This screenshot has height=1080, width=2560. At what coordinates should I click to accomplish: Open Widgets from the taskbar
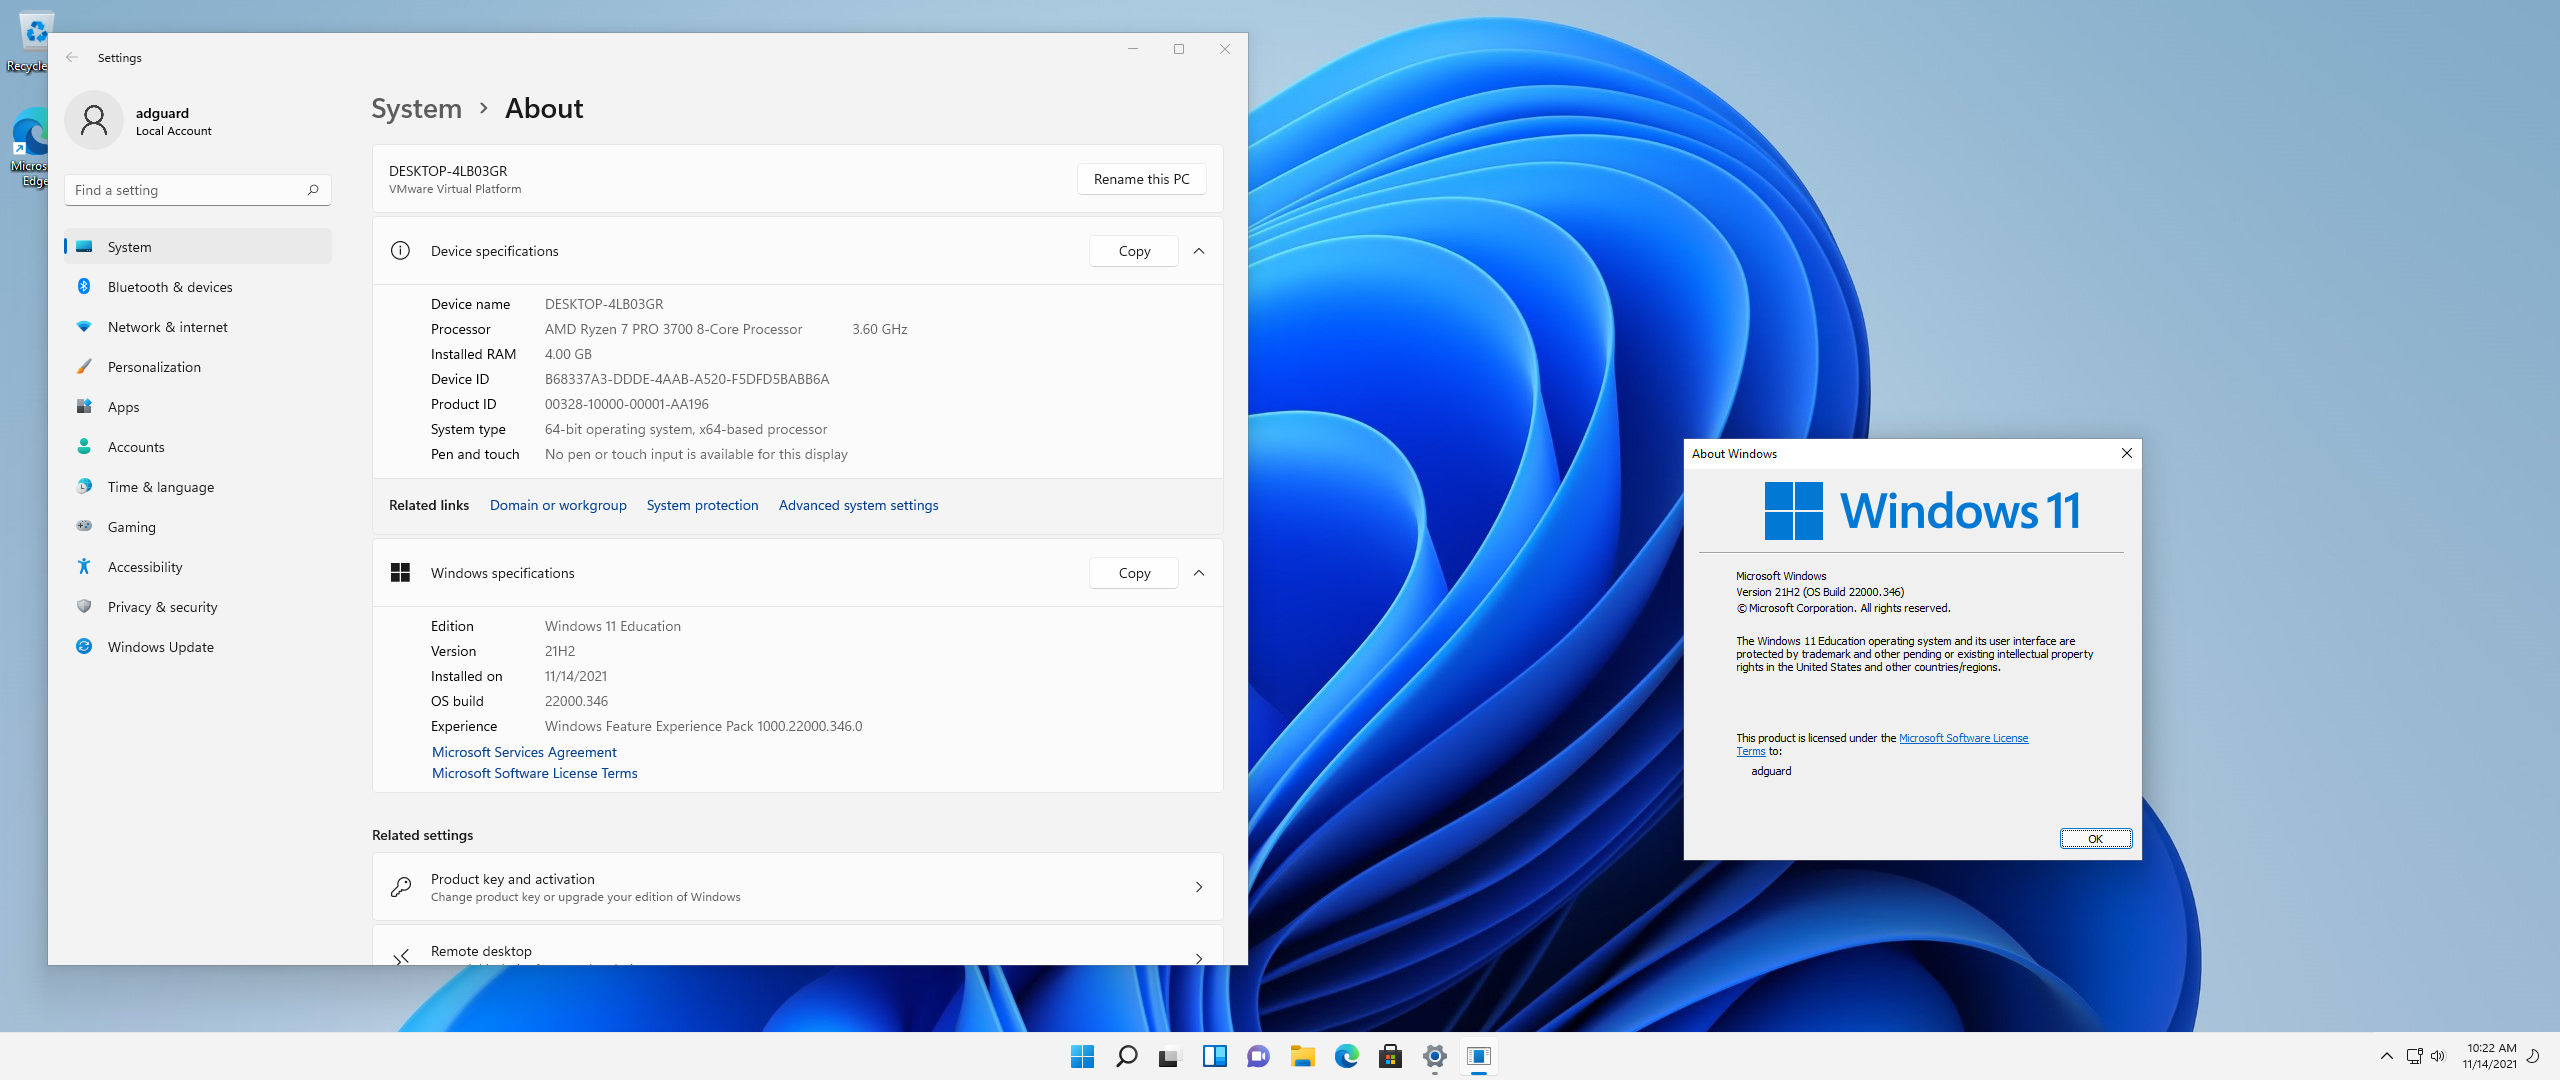(1214, 1056)
